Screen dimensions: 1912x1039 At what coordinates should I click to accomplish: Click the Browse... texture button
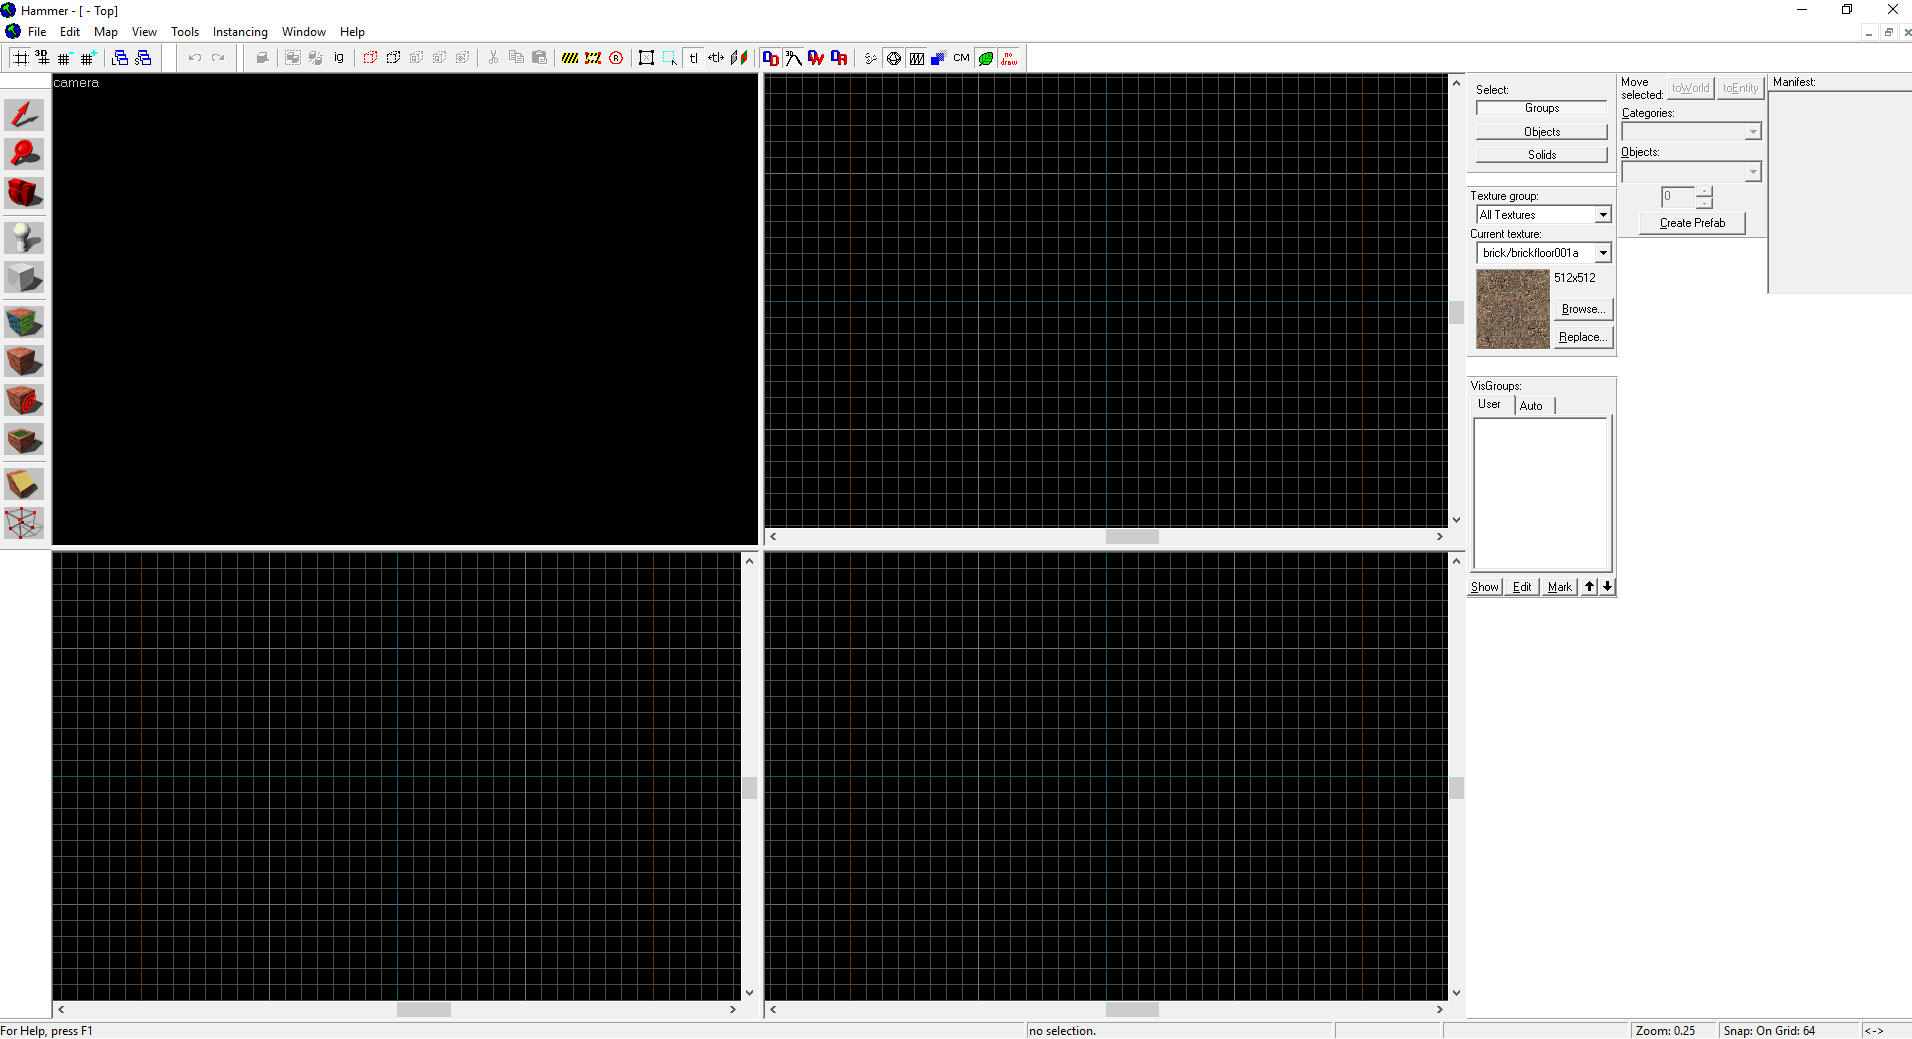(x=1583, y=309)
